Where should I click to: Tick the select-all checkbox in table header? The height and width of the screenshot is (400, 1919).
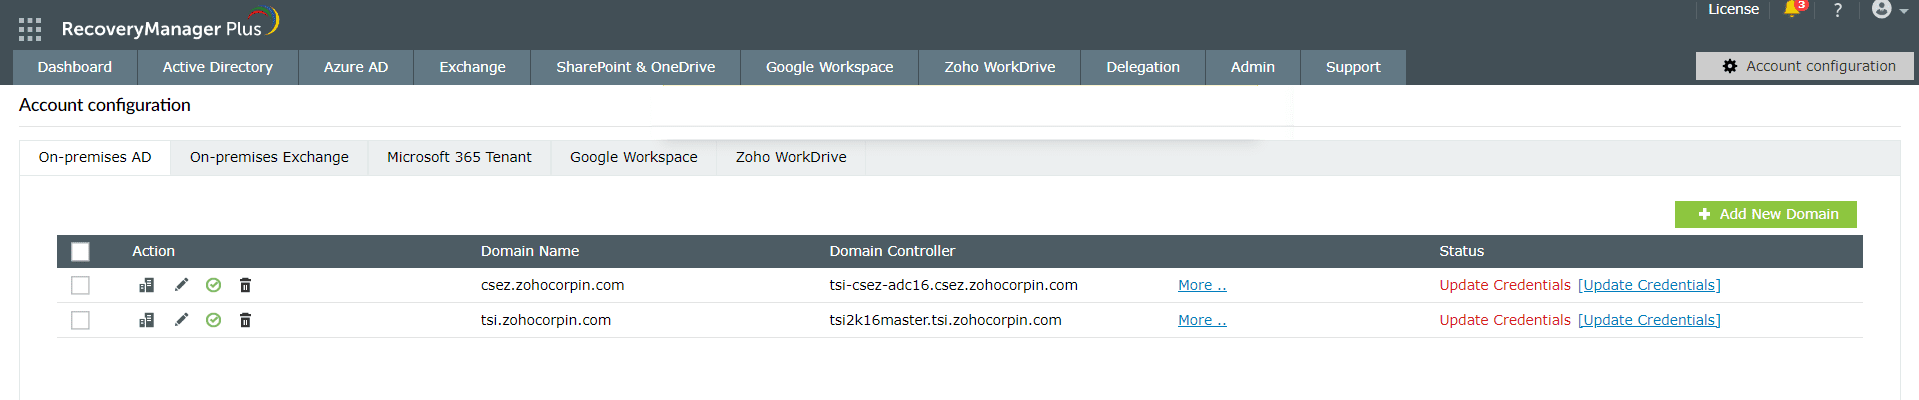tap(80, 251)
